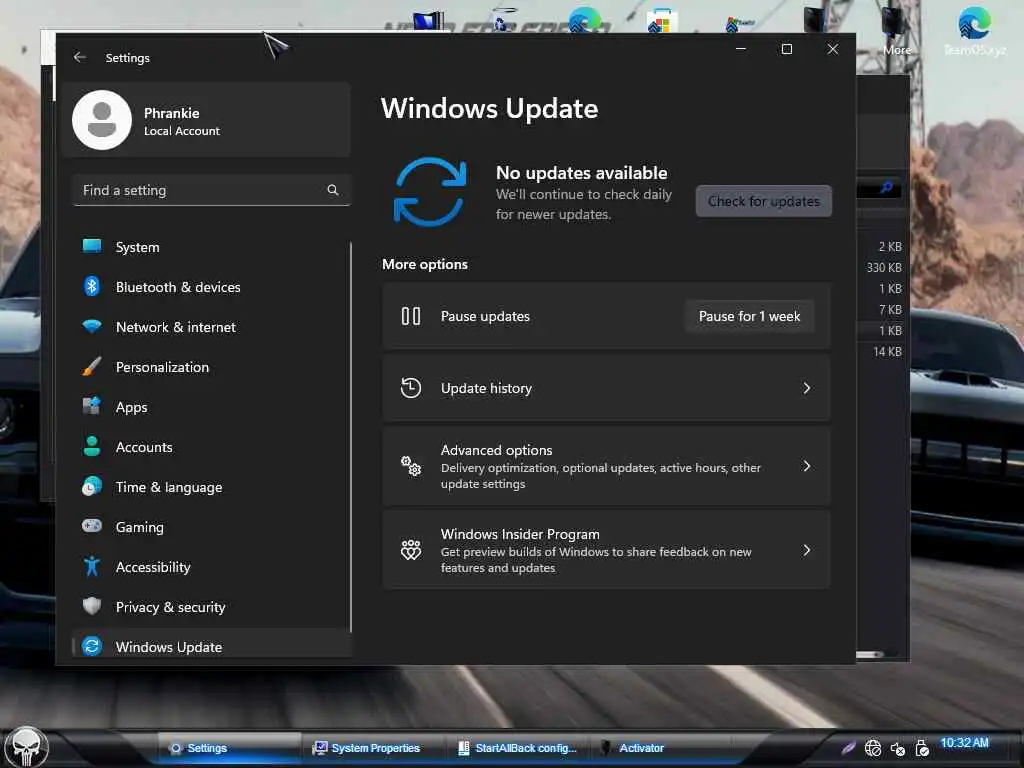Click the No updates available heading
The width and height of the screenshot is (1024, 768).
tap(581, 172)
